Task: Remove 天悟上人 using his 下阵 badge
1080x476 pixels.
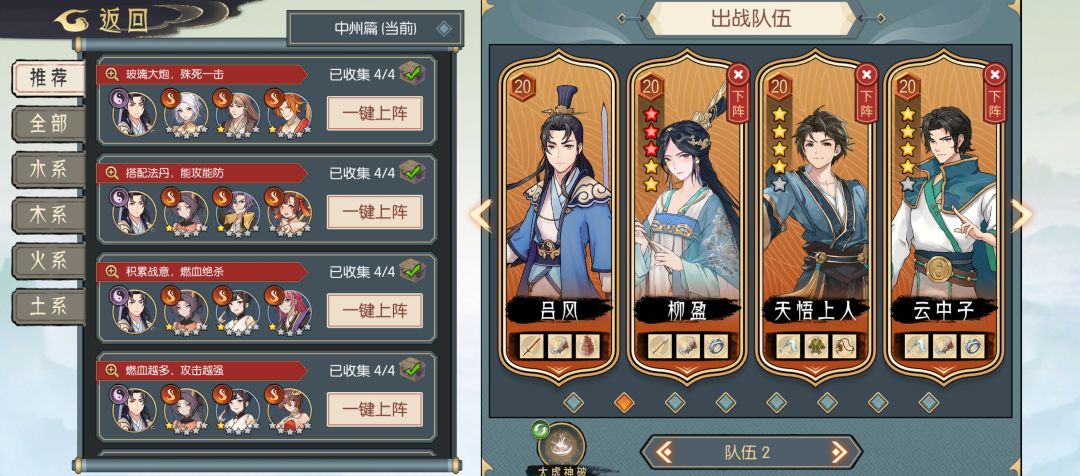Action: (866, 93)
